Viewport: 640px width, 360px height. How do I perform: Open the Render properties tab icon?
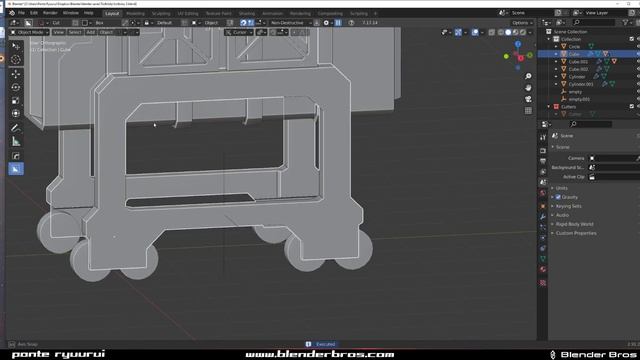pyautogui.click(x=543, y=151)
